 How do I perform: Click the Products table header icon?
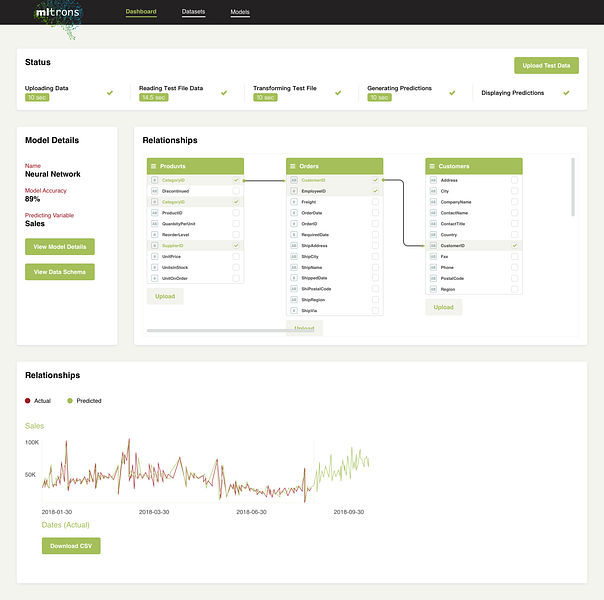click(x=153, y=166)
